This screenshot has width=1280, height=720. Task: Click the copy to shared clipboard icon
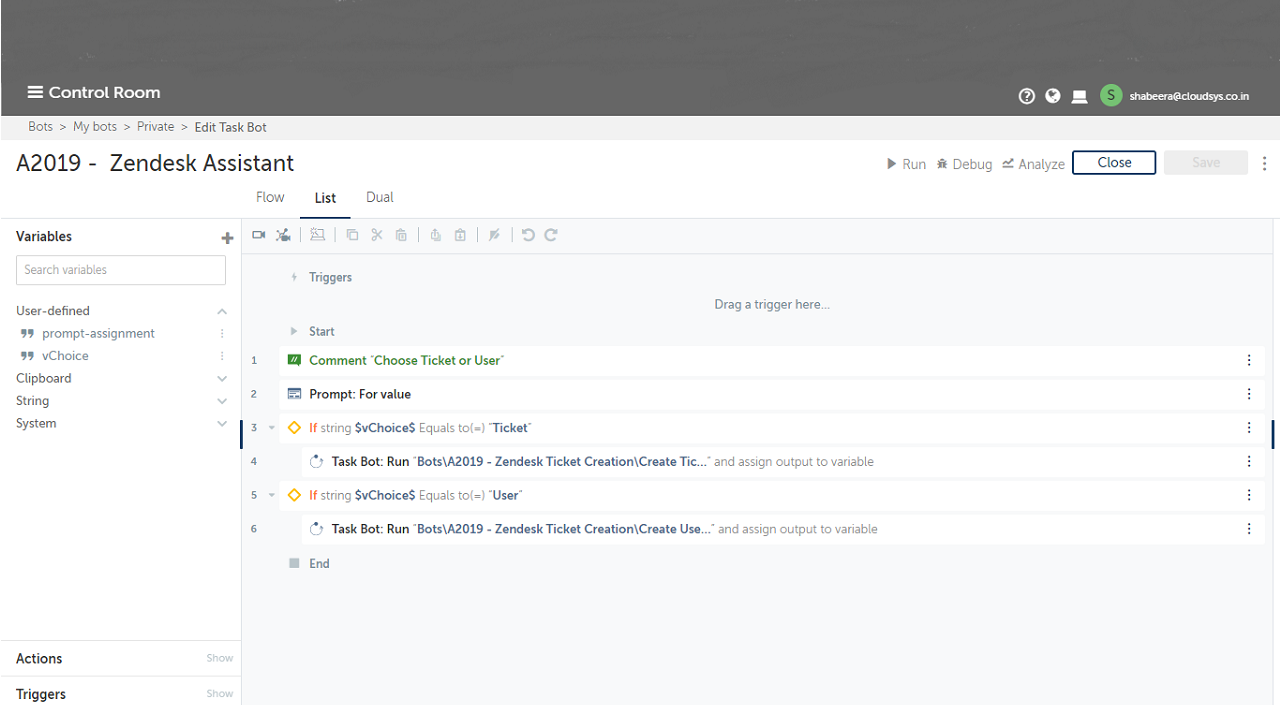point(436,235)
